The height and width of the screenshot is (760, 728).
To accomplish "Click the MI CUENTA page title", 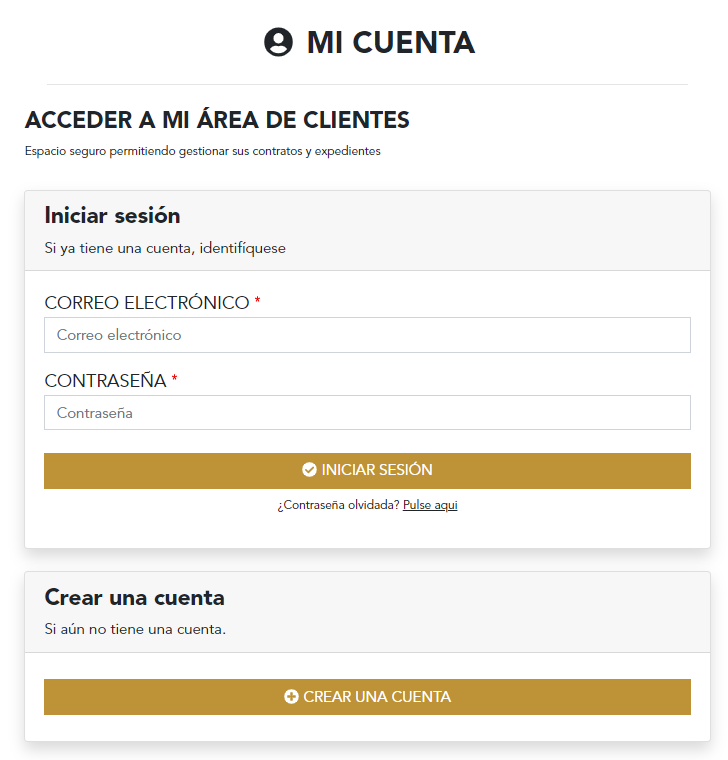I will pyautogui.click(x=390, y=42).
